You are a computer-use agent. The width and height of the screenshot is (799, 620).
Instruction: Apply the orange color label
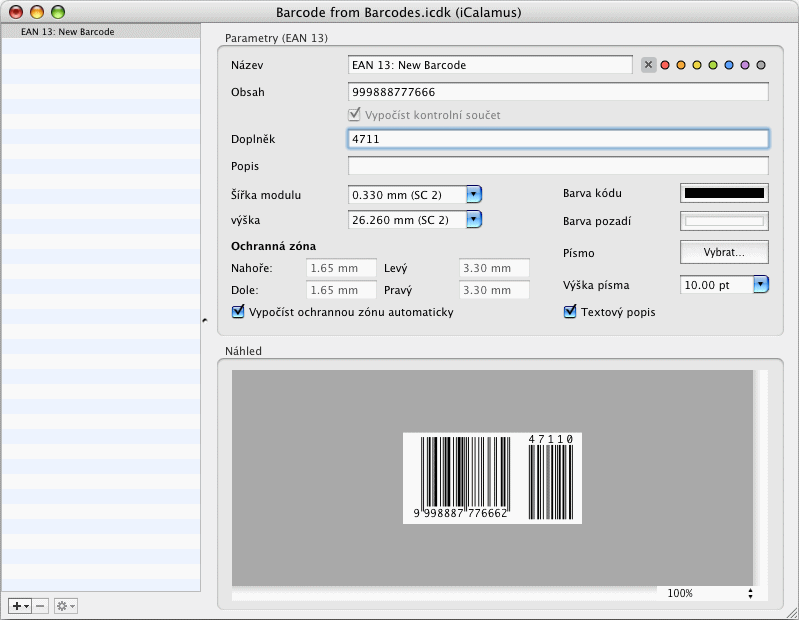pyautogui.click(x=681, y=65)
